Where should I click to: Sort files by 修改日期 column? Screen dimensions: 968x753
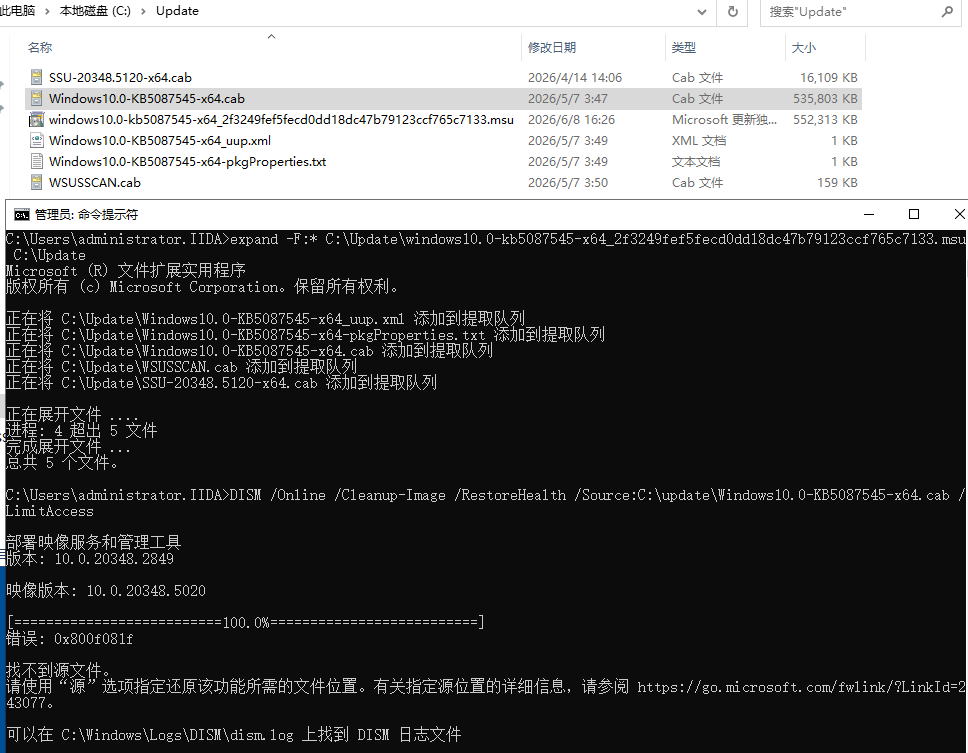(593, 48)
